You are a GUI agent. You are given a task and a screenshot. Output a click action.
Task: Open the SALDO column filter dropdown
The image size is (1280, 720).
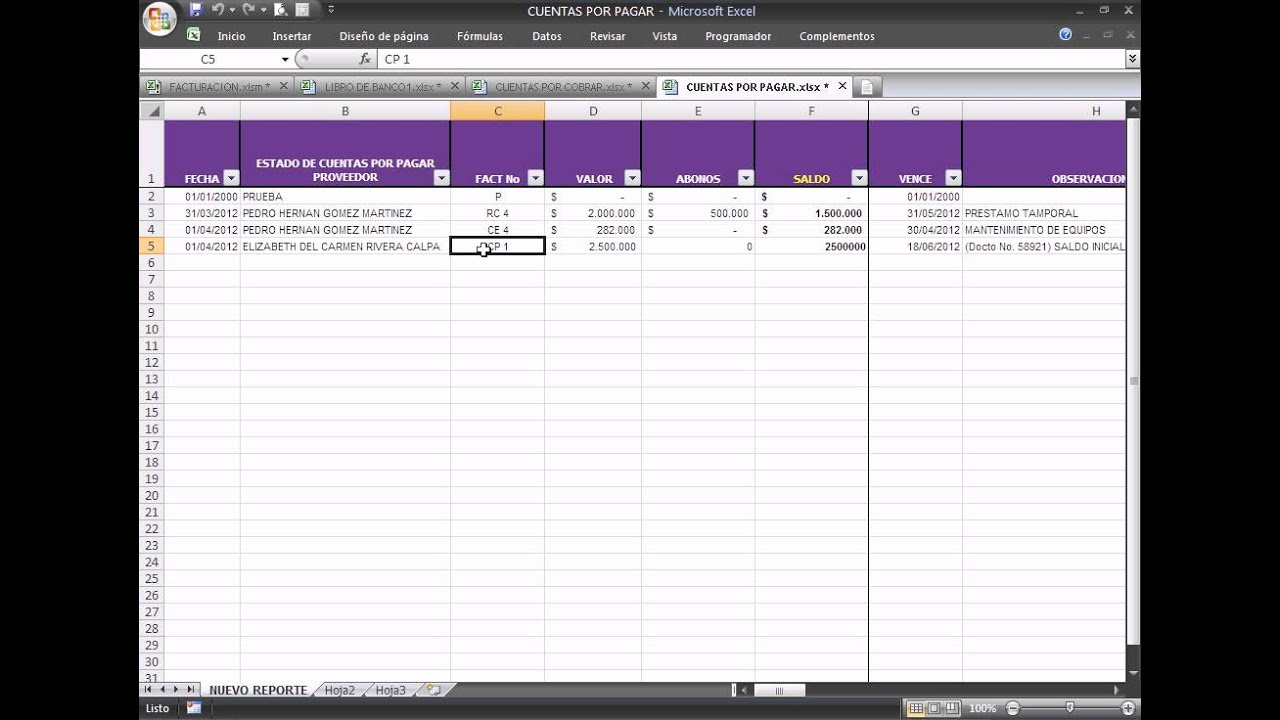(x=859, y=178)
